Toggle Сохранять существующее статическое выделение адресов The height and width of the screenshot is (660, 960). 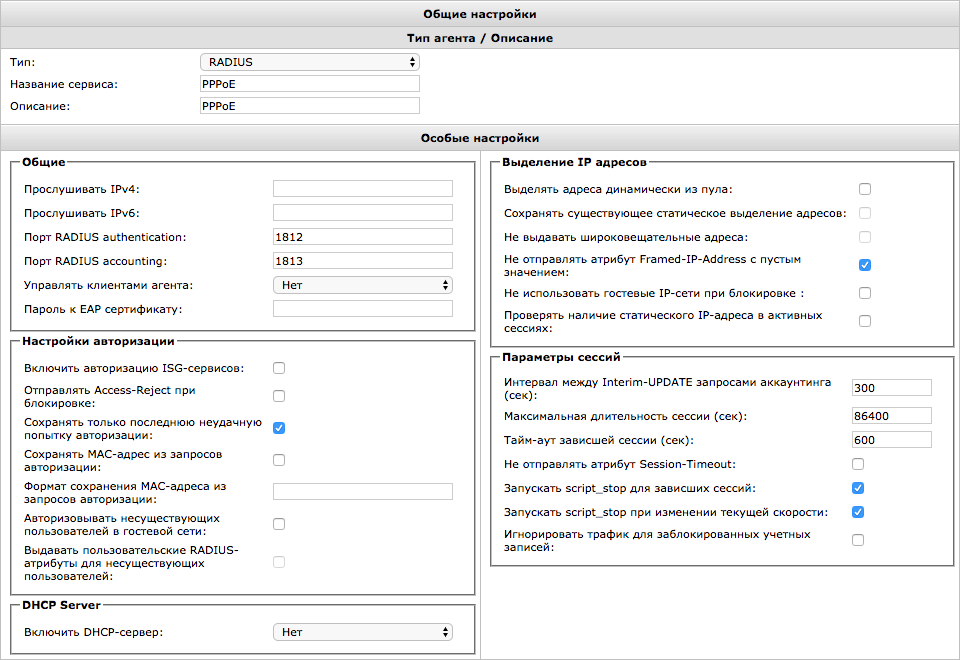(865, 213)
